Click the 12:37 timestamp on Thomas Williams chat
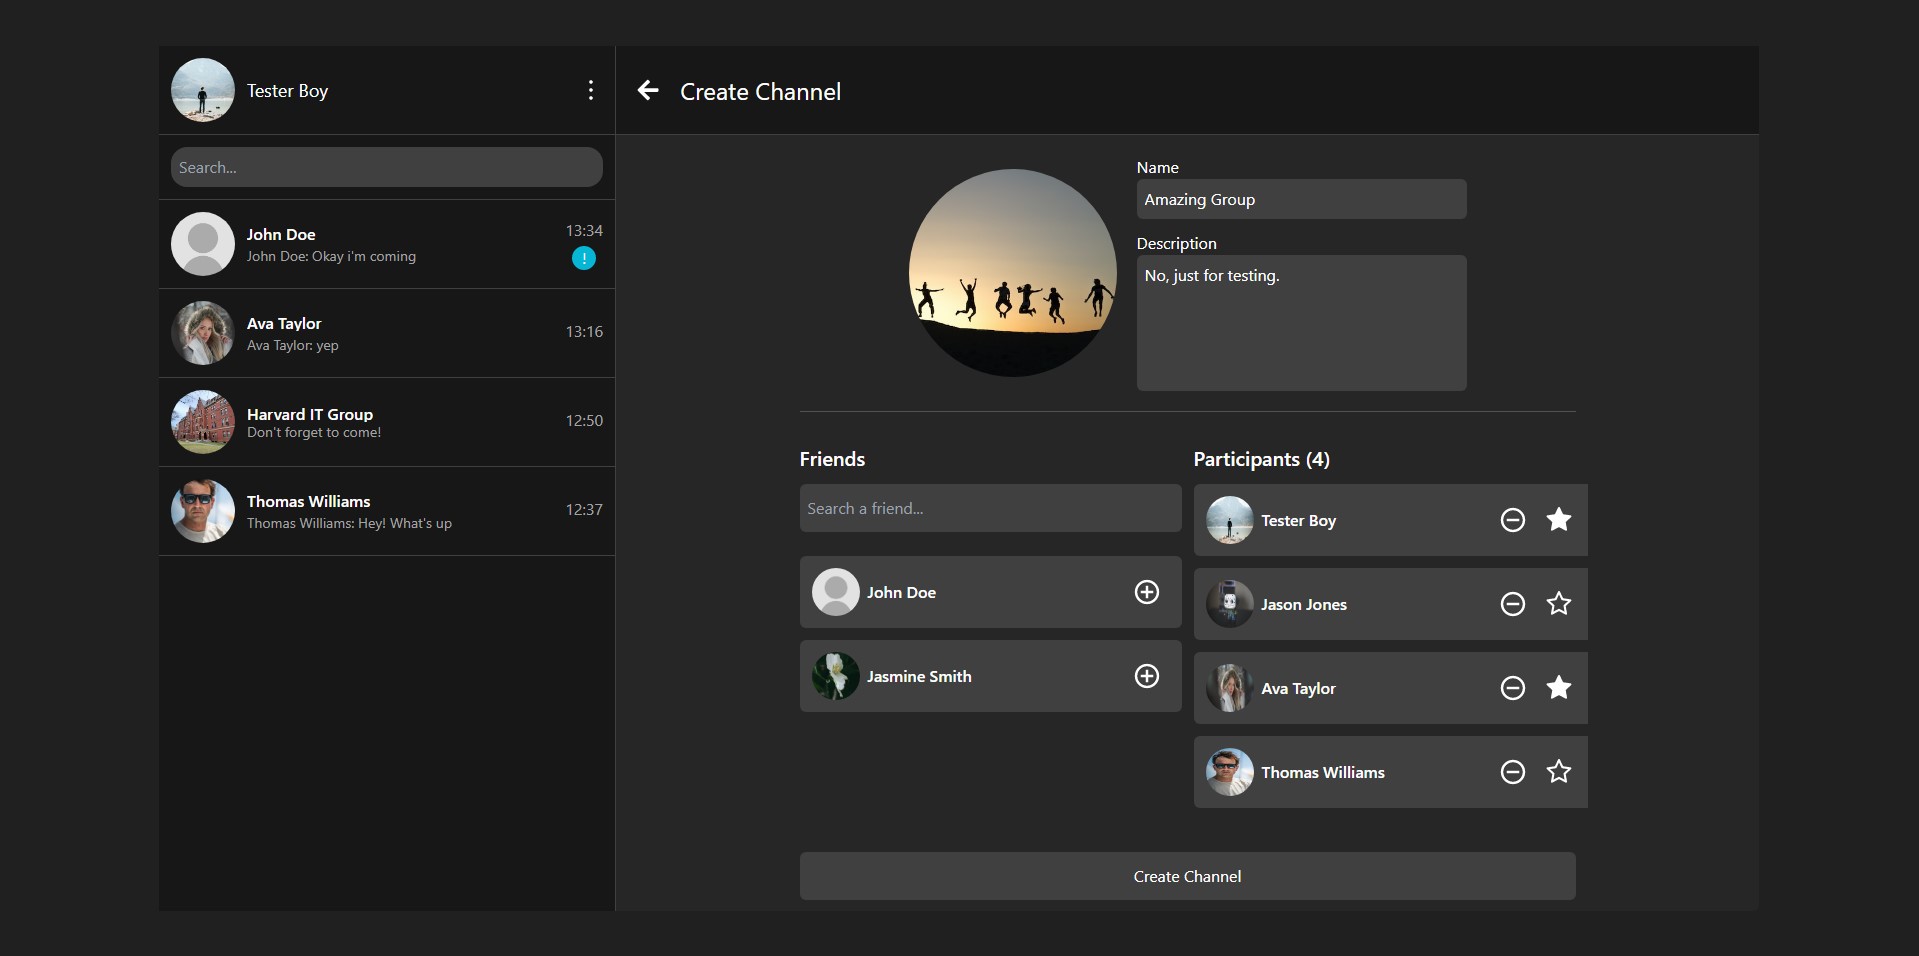Image resolution: width=1919 pixels, height=956 pixels. point(584,510)
